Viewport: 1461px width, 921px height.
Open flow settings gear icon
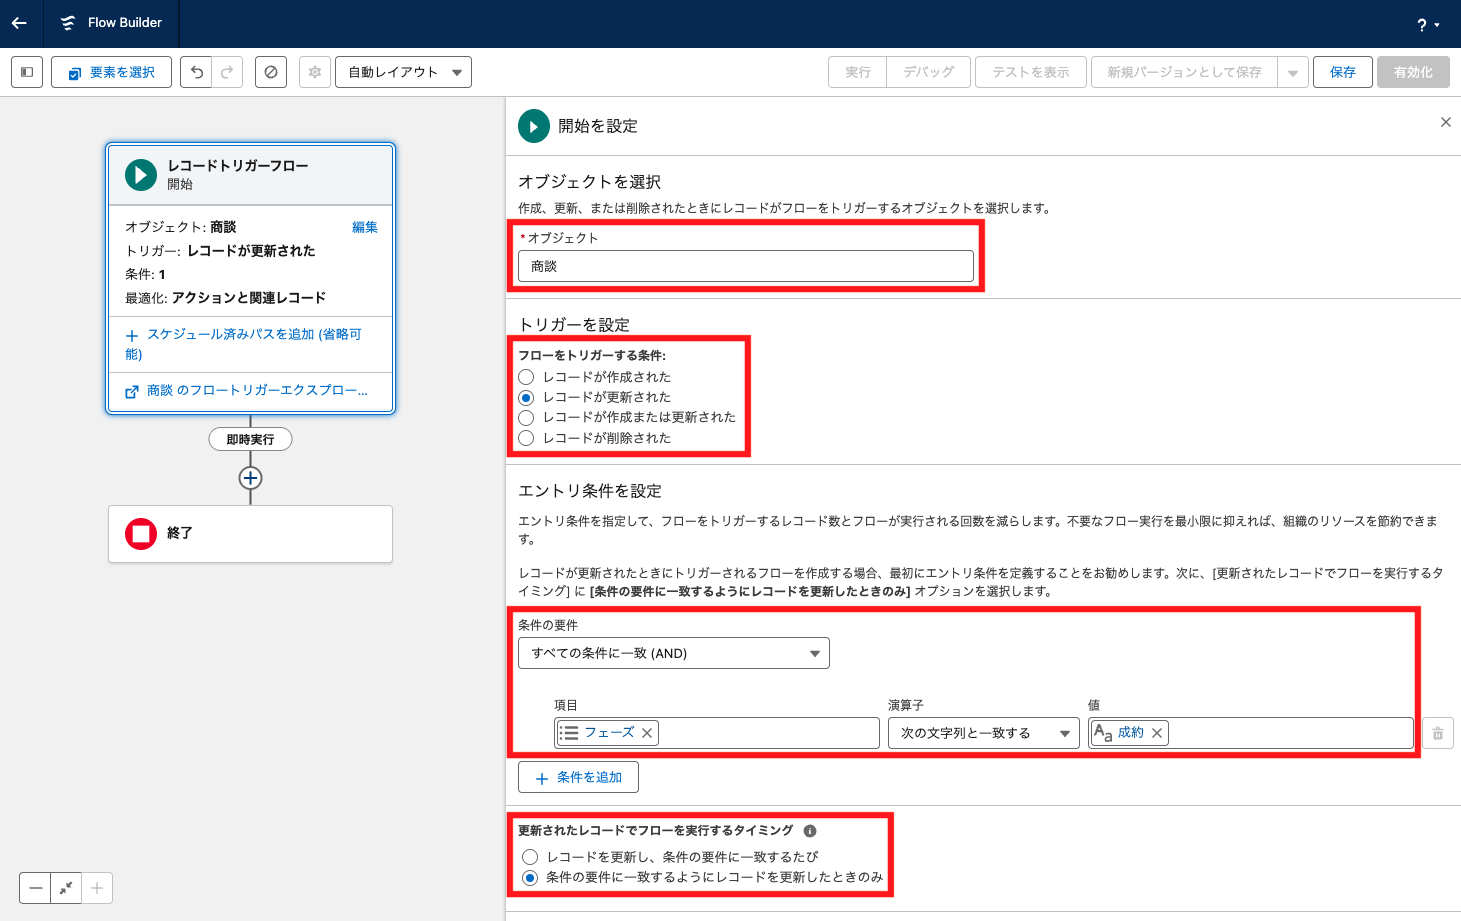click(315, 72)
